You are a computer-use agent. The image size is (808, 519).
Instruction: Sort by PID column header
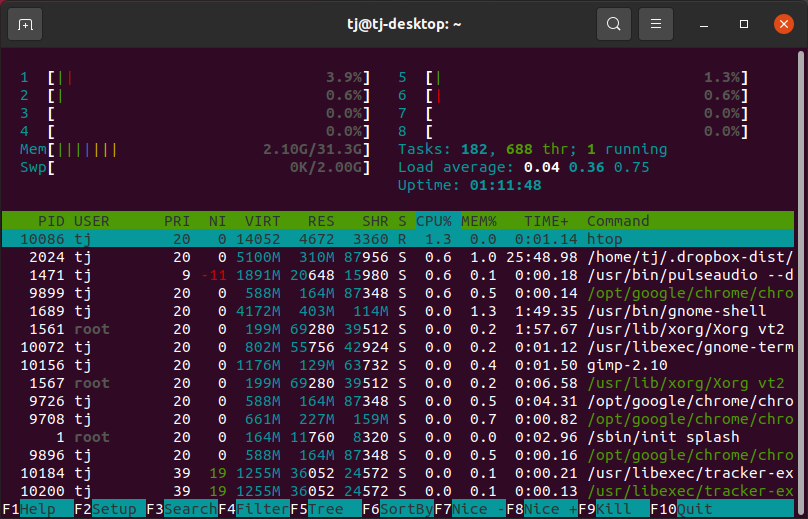[51, 221]
